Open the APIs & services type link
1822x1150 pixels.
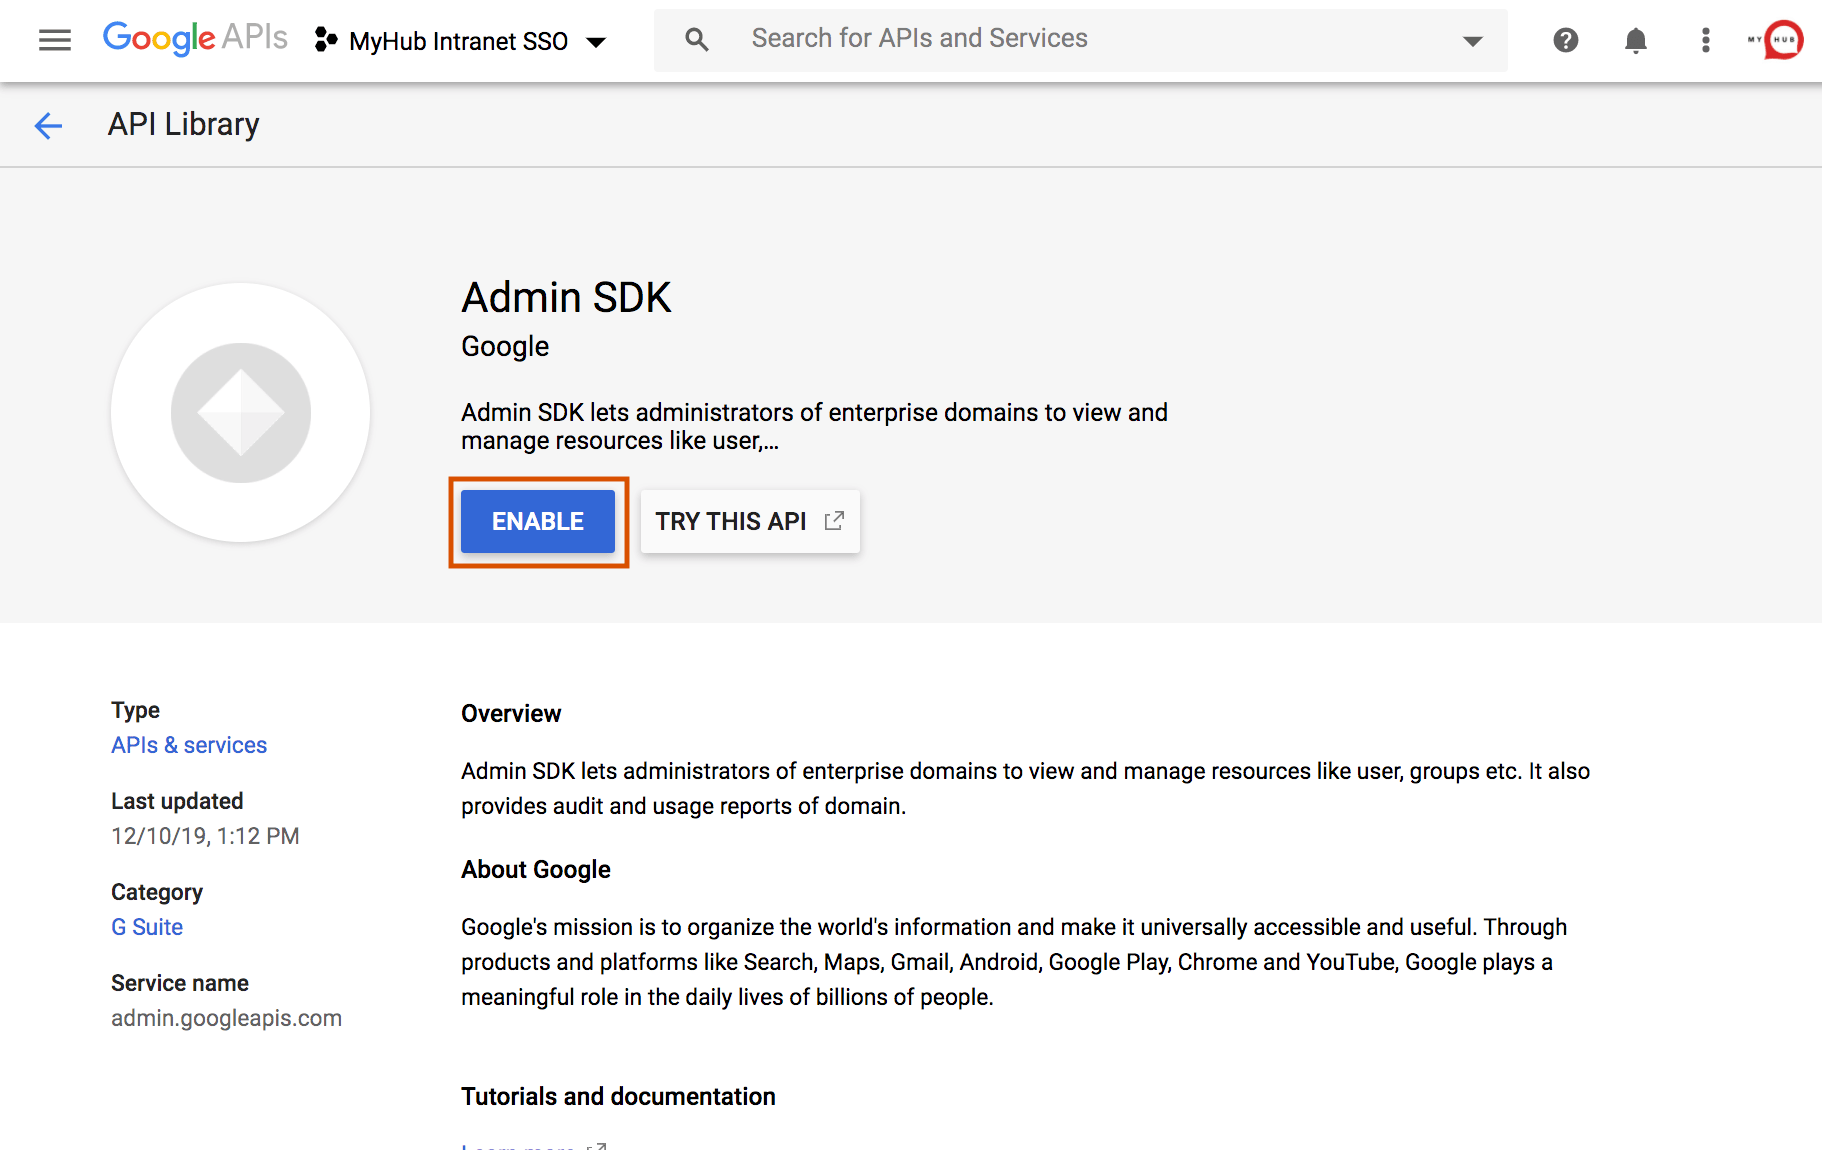pos(189,745)
